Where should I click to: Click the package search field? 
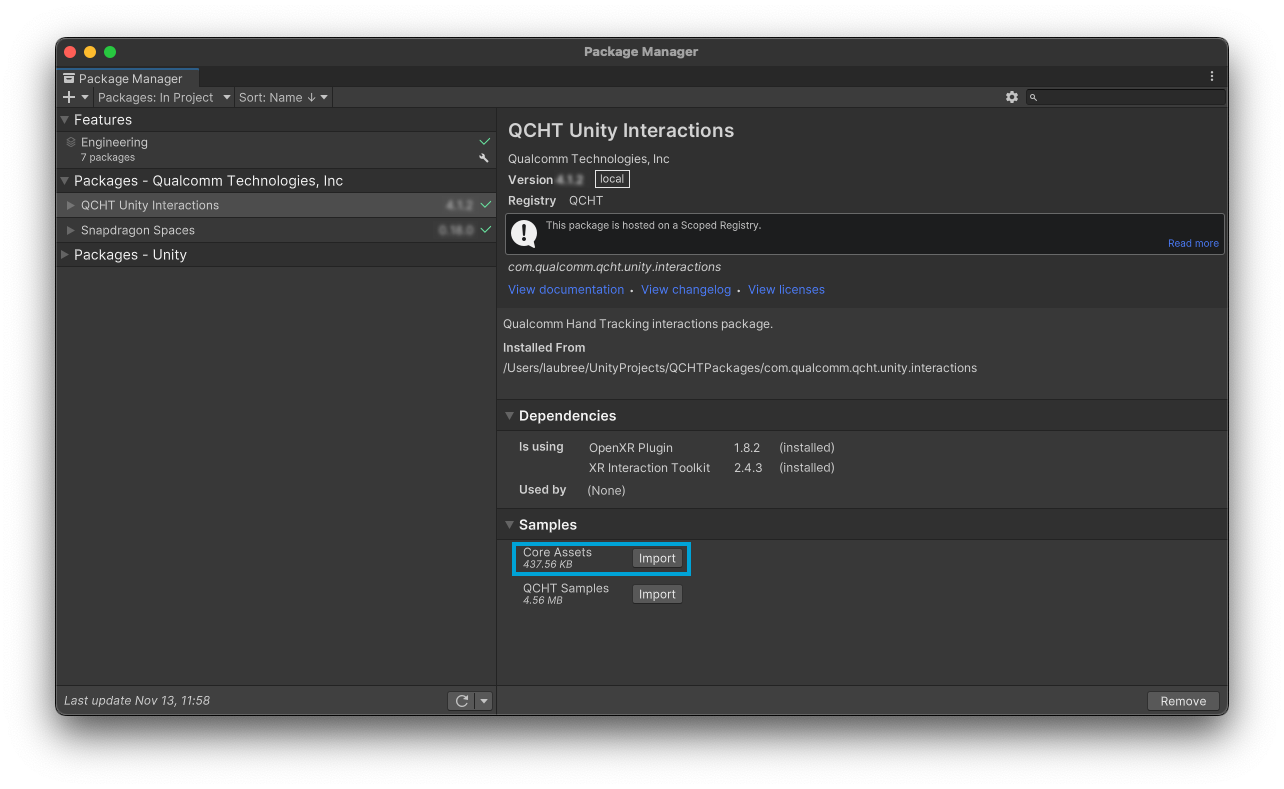[1125, 97]
